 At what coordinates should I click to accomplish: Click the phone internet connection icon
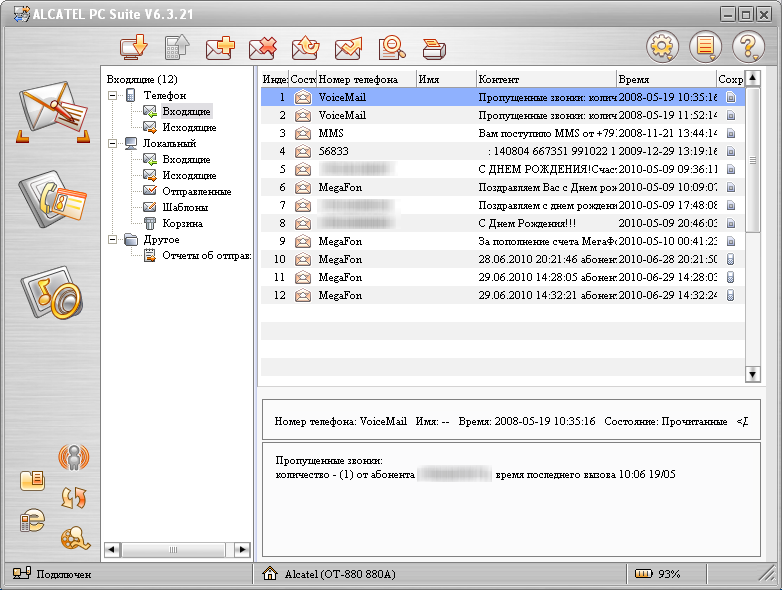point(32,520)
